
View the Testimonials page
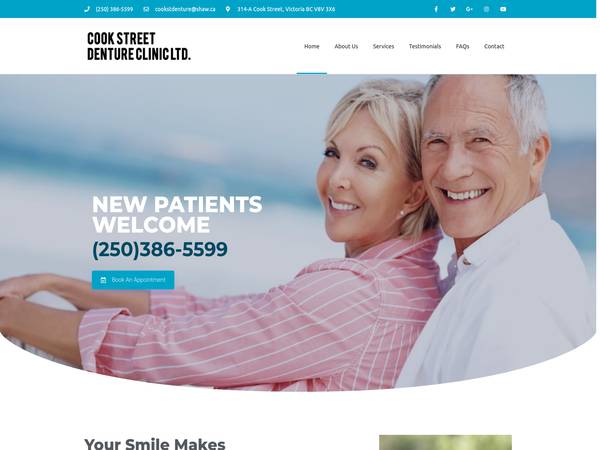tap(425, 46)
